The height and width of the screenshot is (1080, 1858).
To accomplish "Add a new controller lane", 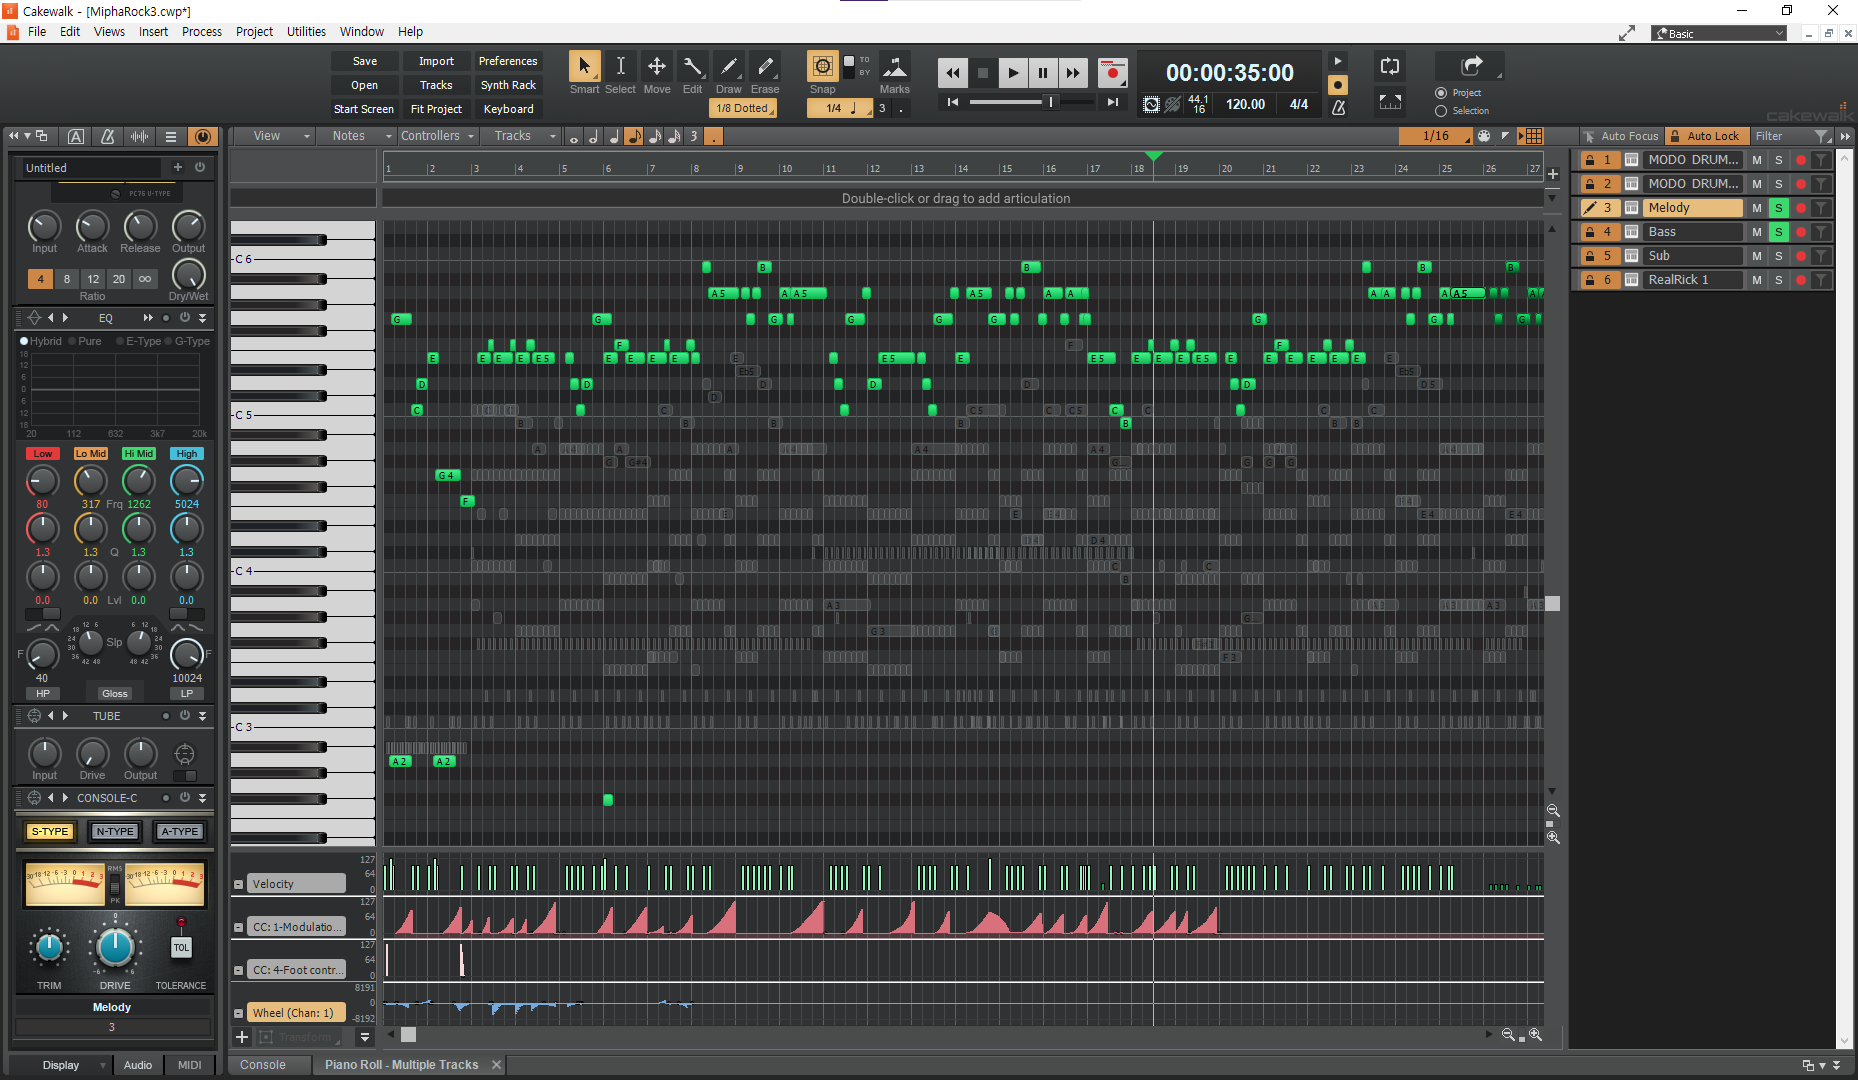I will [241, 1037].
